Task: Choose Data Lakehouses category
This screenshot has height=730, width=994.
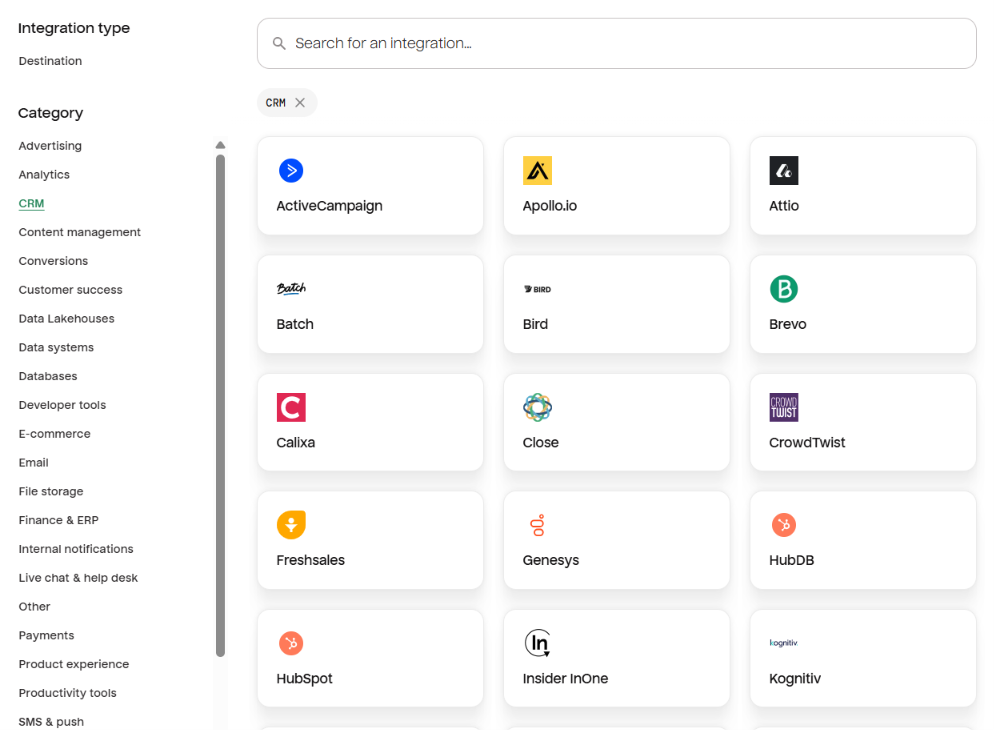Action: (x=67, y=319)
